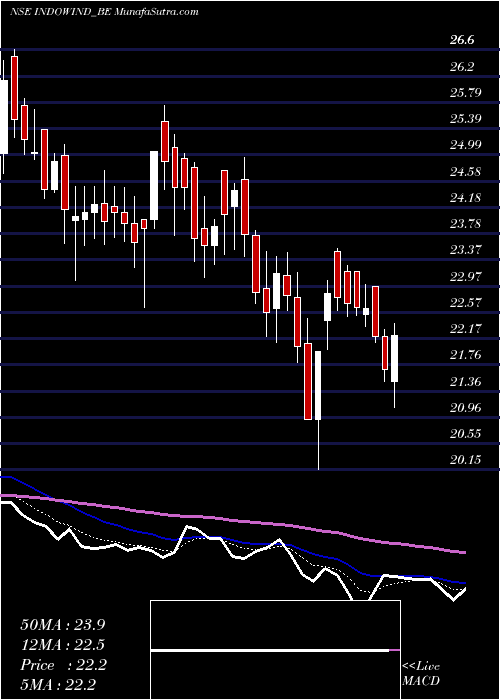Click the 23.37 price axis label
This screenshot has width=500, height=700.
(x=465, y=250)
